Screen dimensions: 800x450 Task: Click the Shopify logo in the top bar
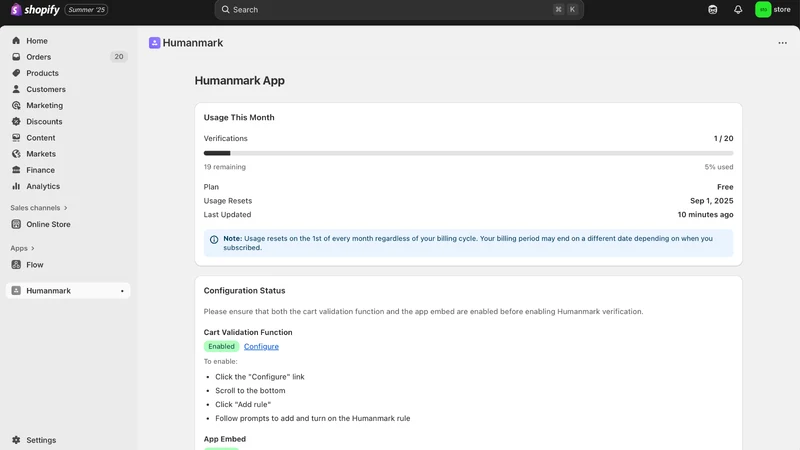tap(35, 10)
